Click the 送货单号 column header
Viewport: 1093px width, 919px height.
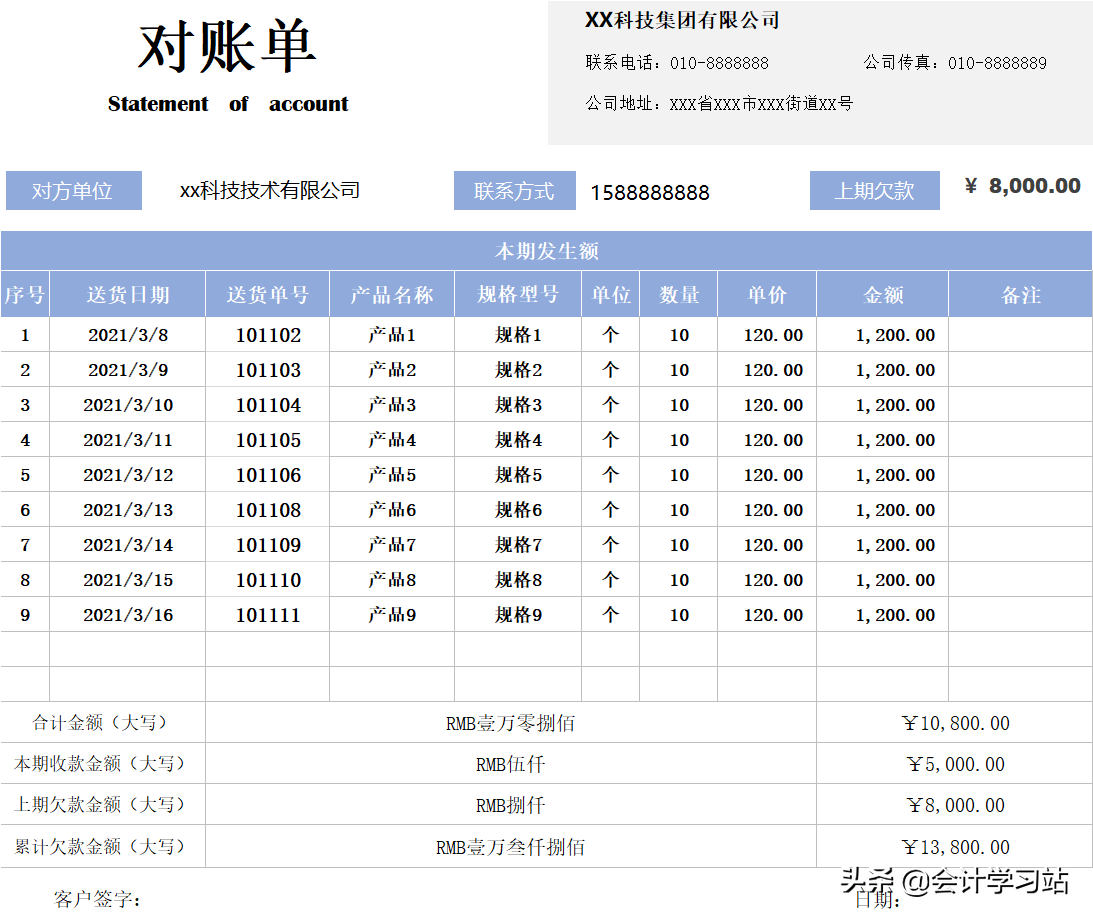point(268,293)
